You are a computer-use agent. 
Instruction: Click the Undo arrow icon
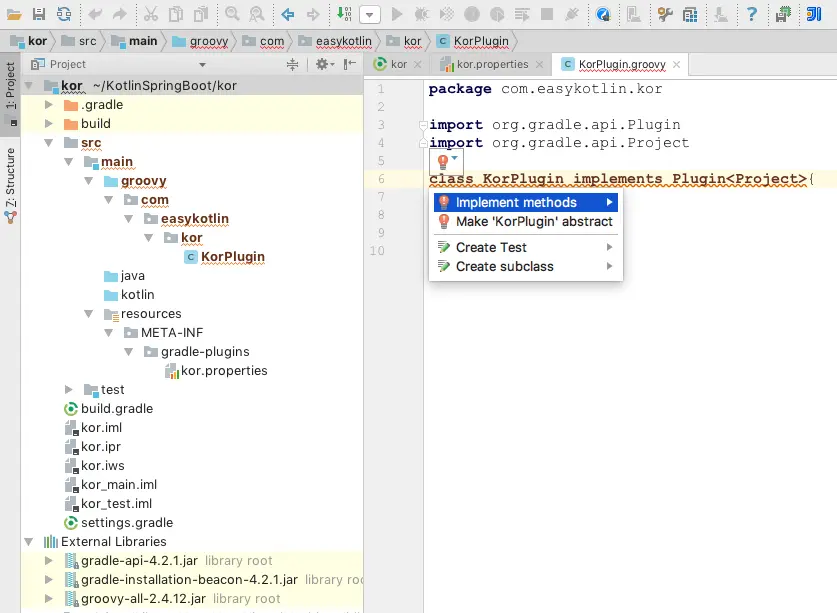[x=95, y=14]
